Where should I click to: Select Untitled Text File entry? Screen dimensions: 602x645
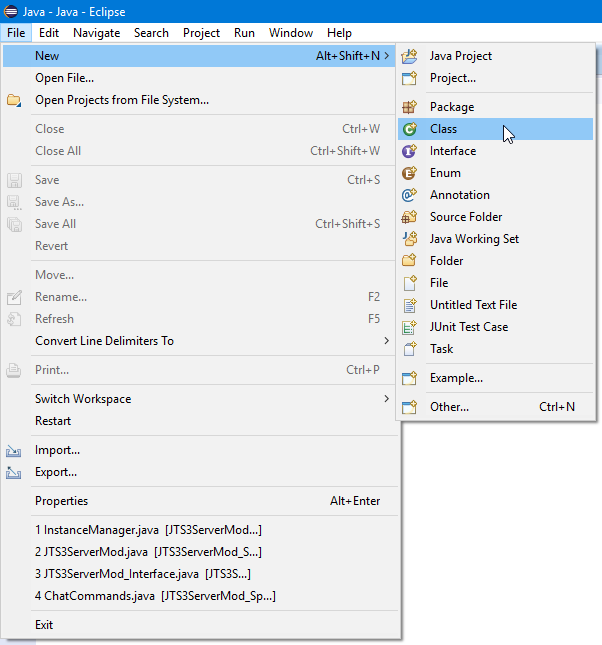(495, 305)
